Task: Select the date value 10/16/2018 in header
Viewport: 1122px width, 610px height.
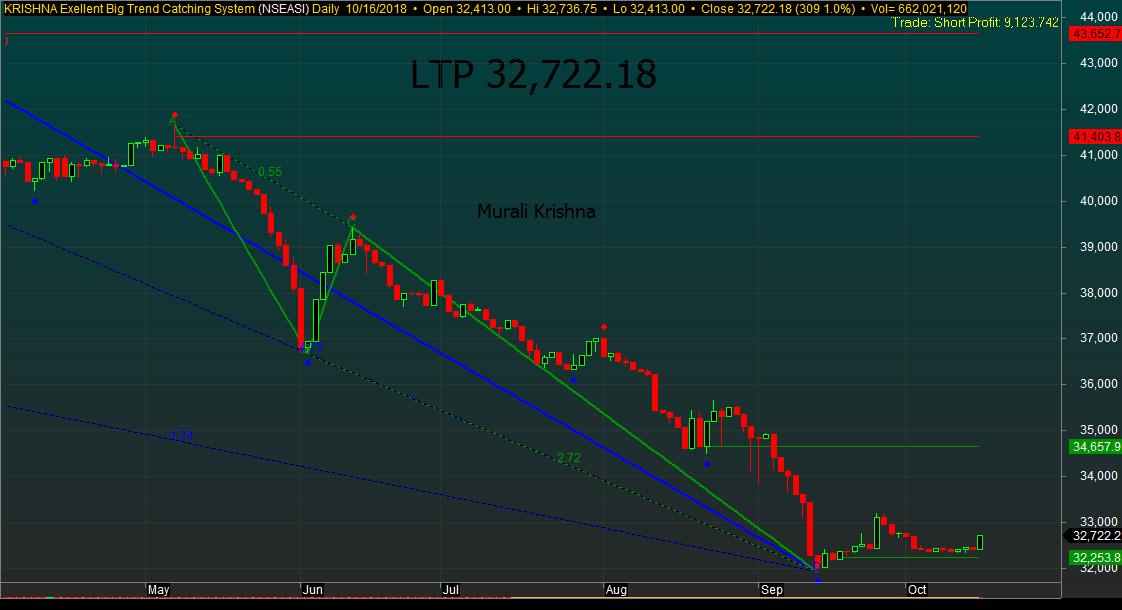Action: pyautogui.click(x=376, y=9)
